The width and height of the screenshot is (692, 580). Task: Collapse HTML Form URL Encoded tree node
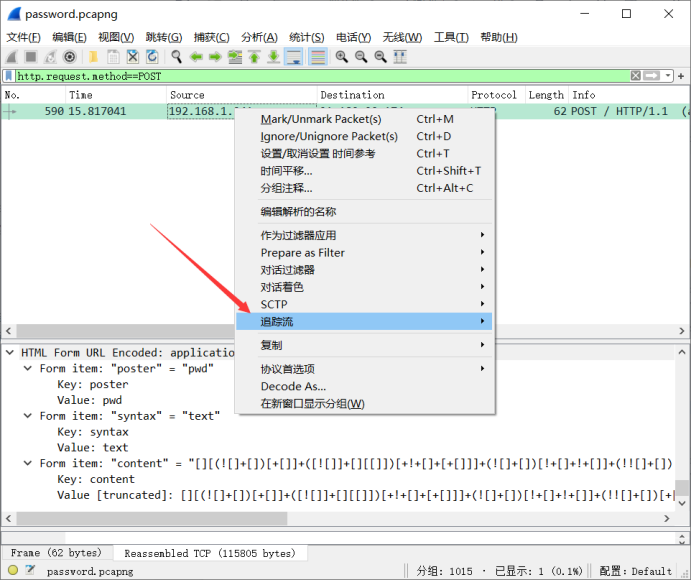click(x=9, y=352)
